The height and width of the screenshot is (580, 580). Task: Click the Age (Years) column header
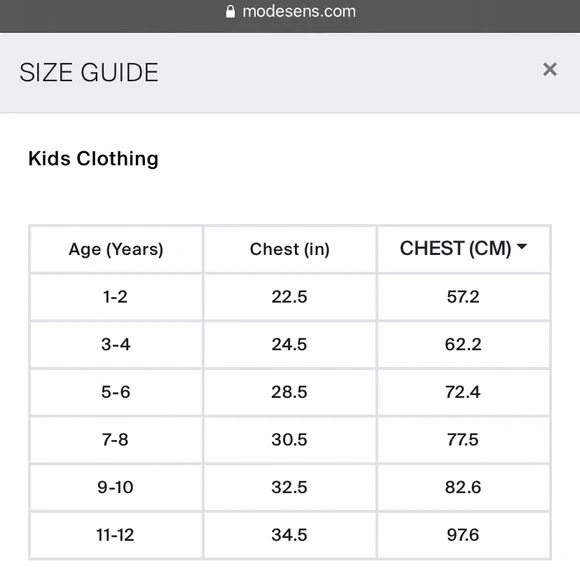pos(116,249)
